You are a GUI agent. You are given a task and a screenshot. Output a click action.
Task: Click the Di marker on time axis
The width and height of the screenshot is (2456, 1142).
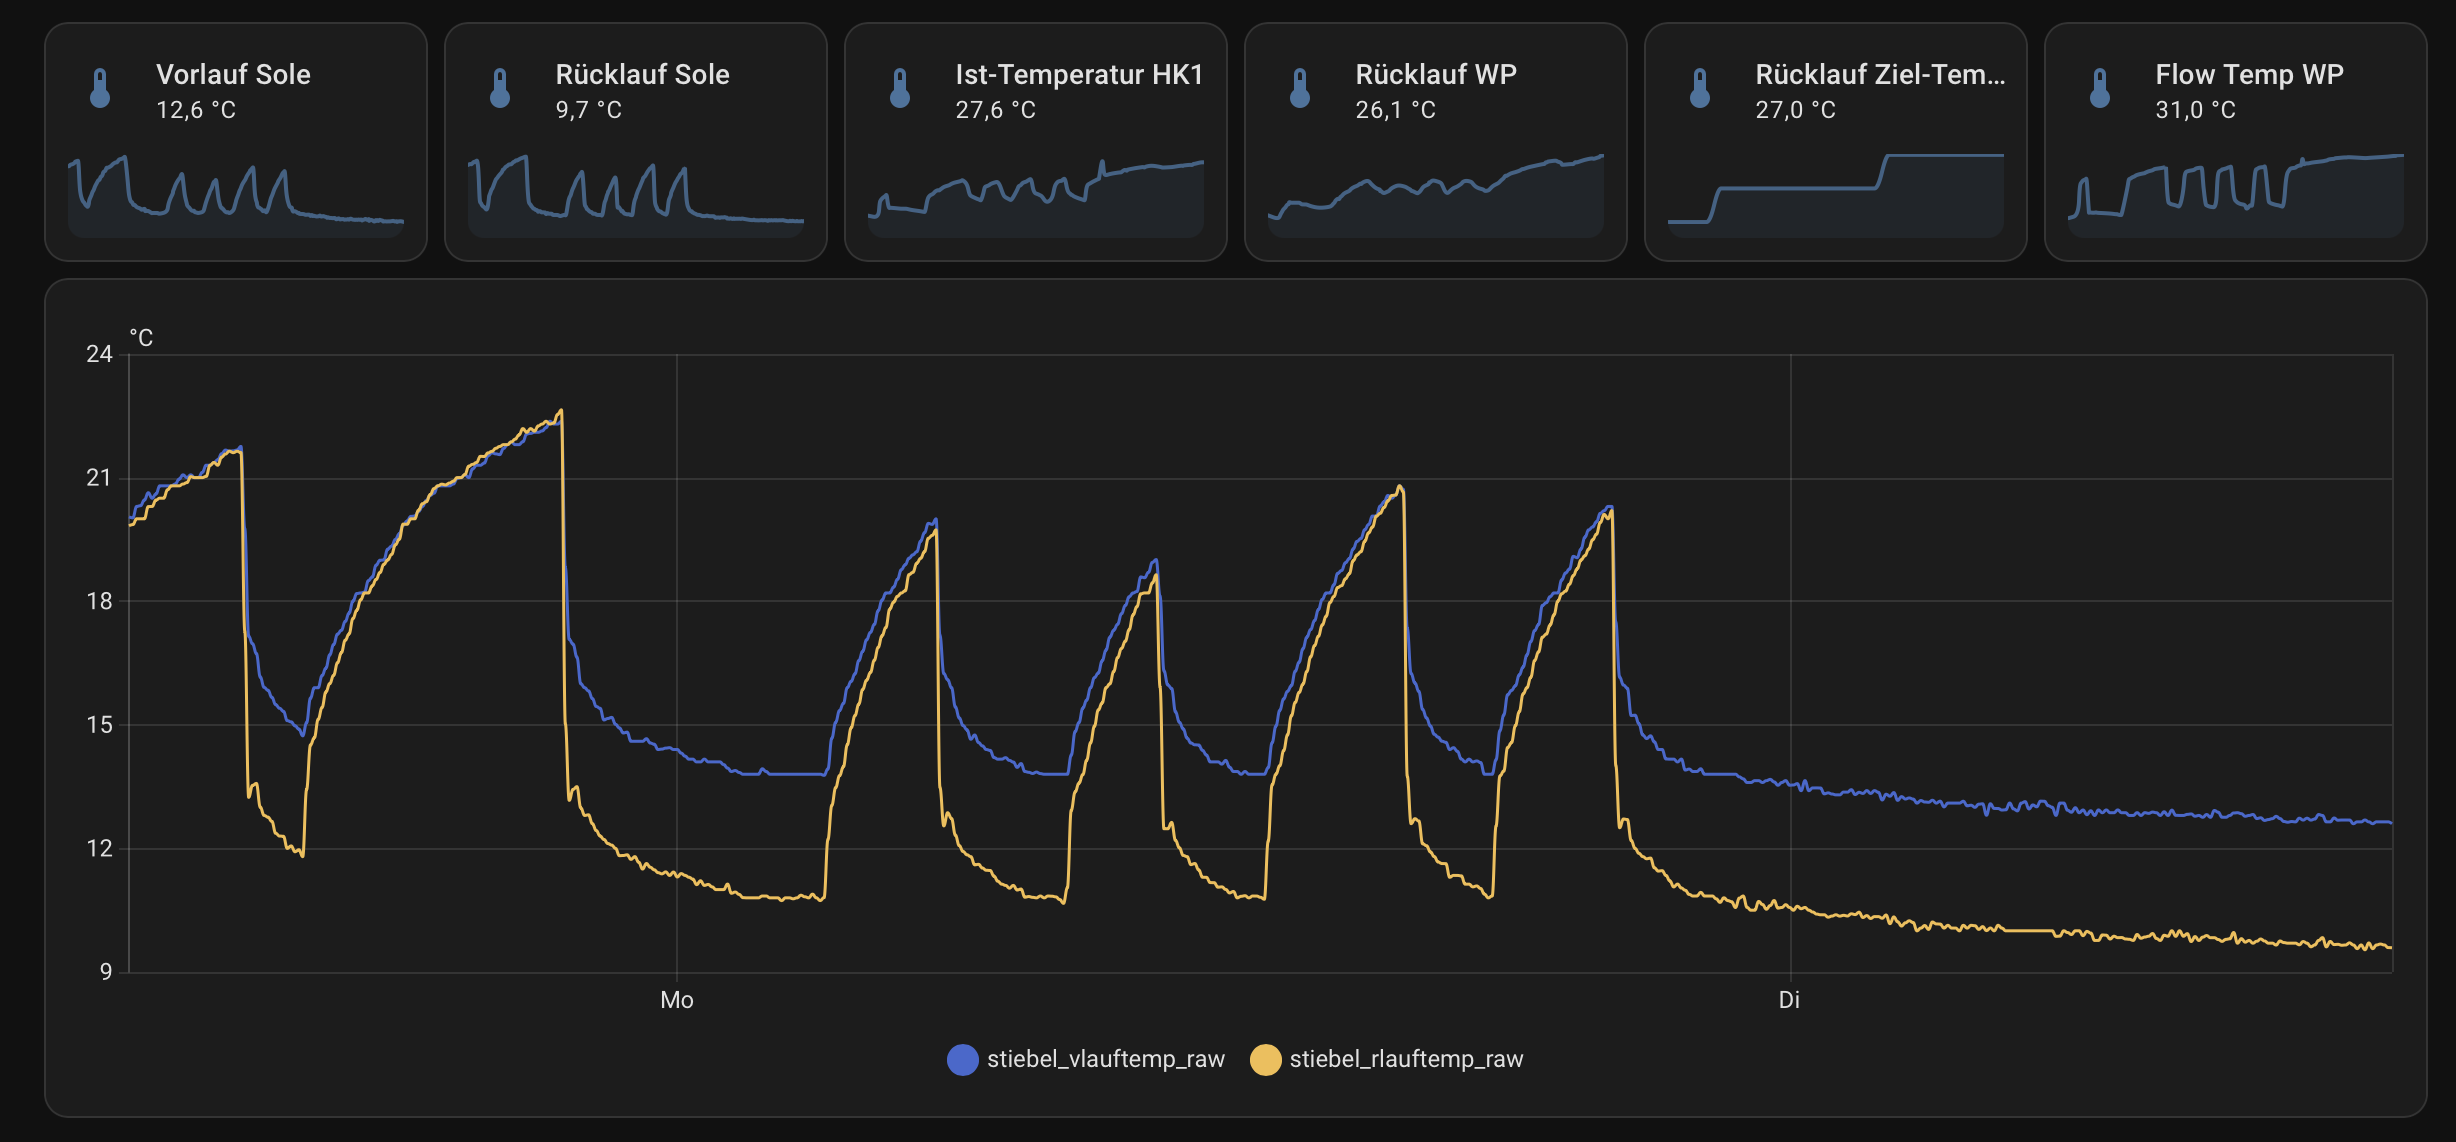pos(1789,1000)
